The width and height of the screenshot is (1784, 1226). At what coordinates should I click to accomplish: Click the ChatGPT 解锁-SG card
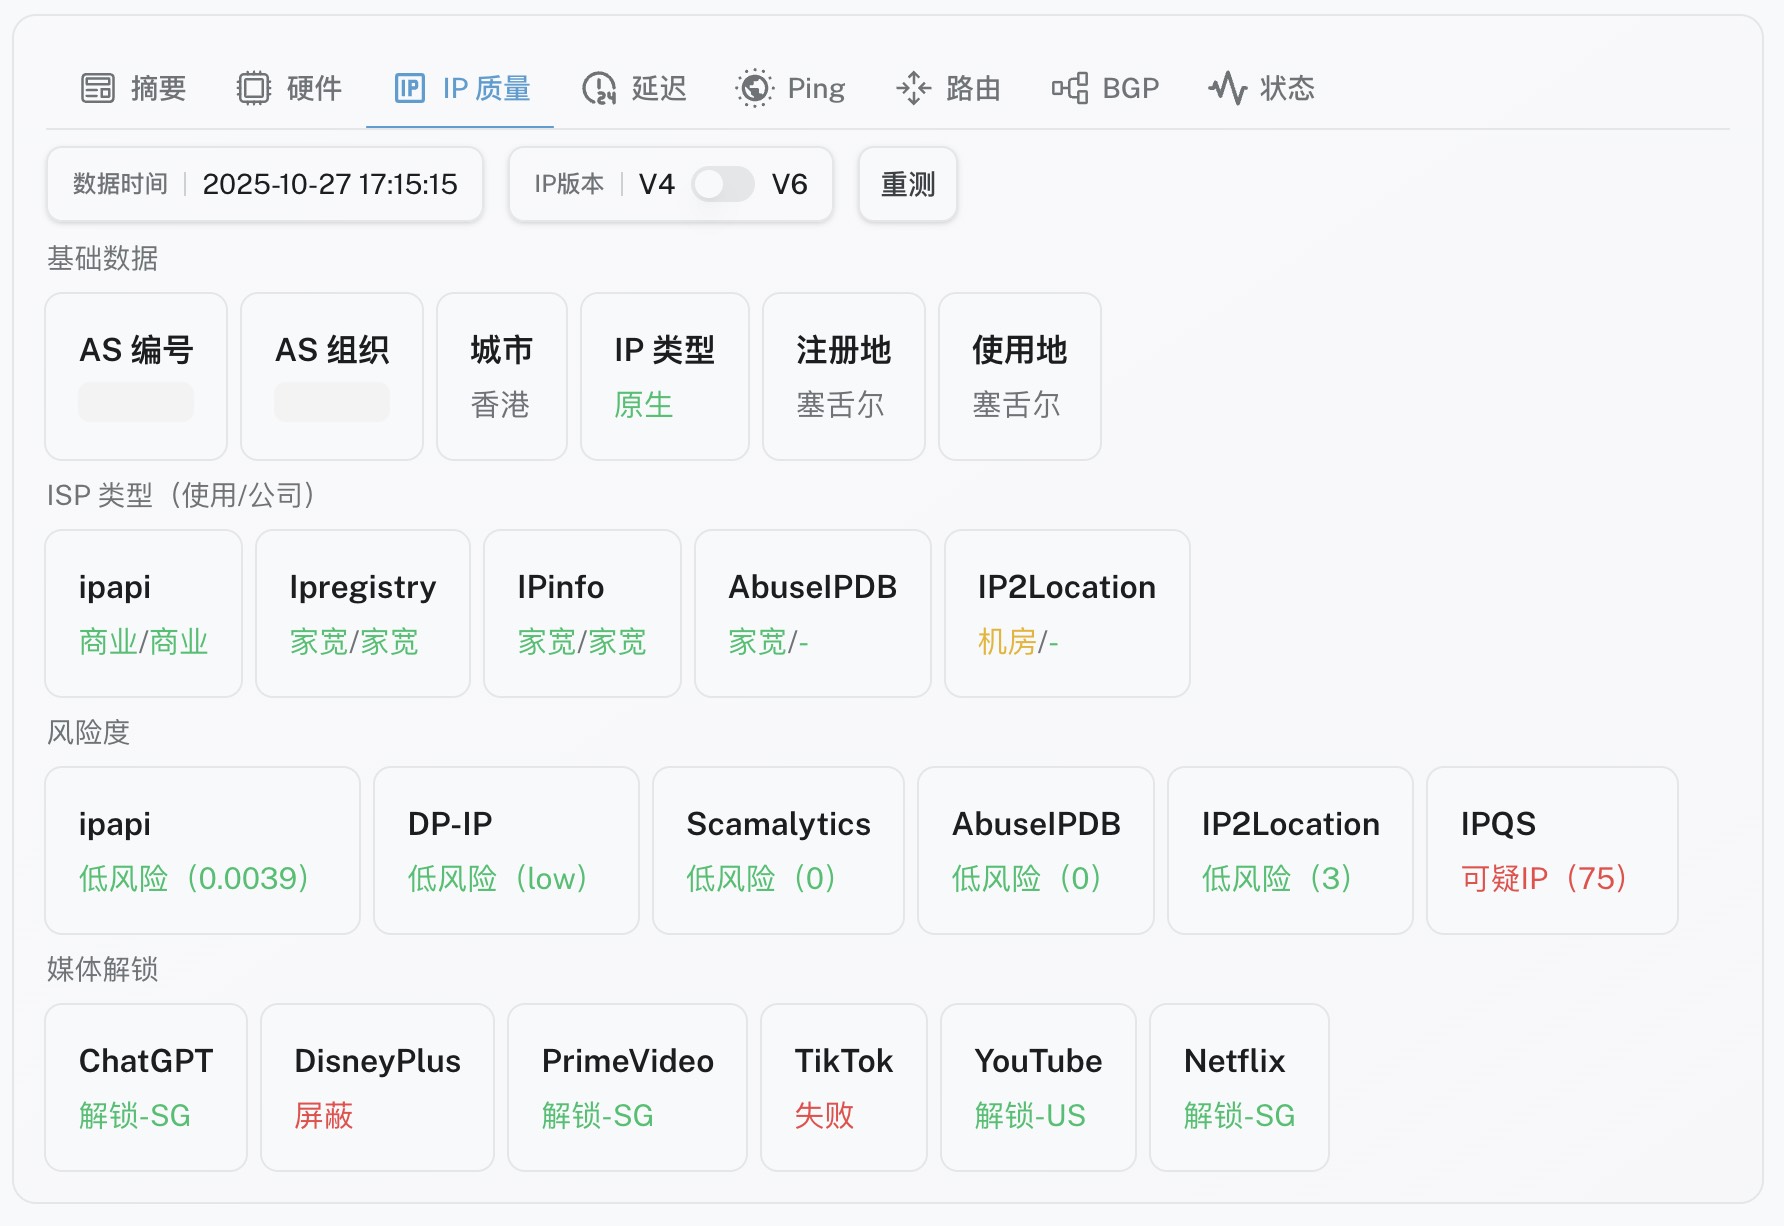(144, 1087)
